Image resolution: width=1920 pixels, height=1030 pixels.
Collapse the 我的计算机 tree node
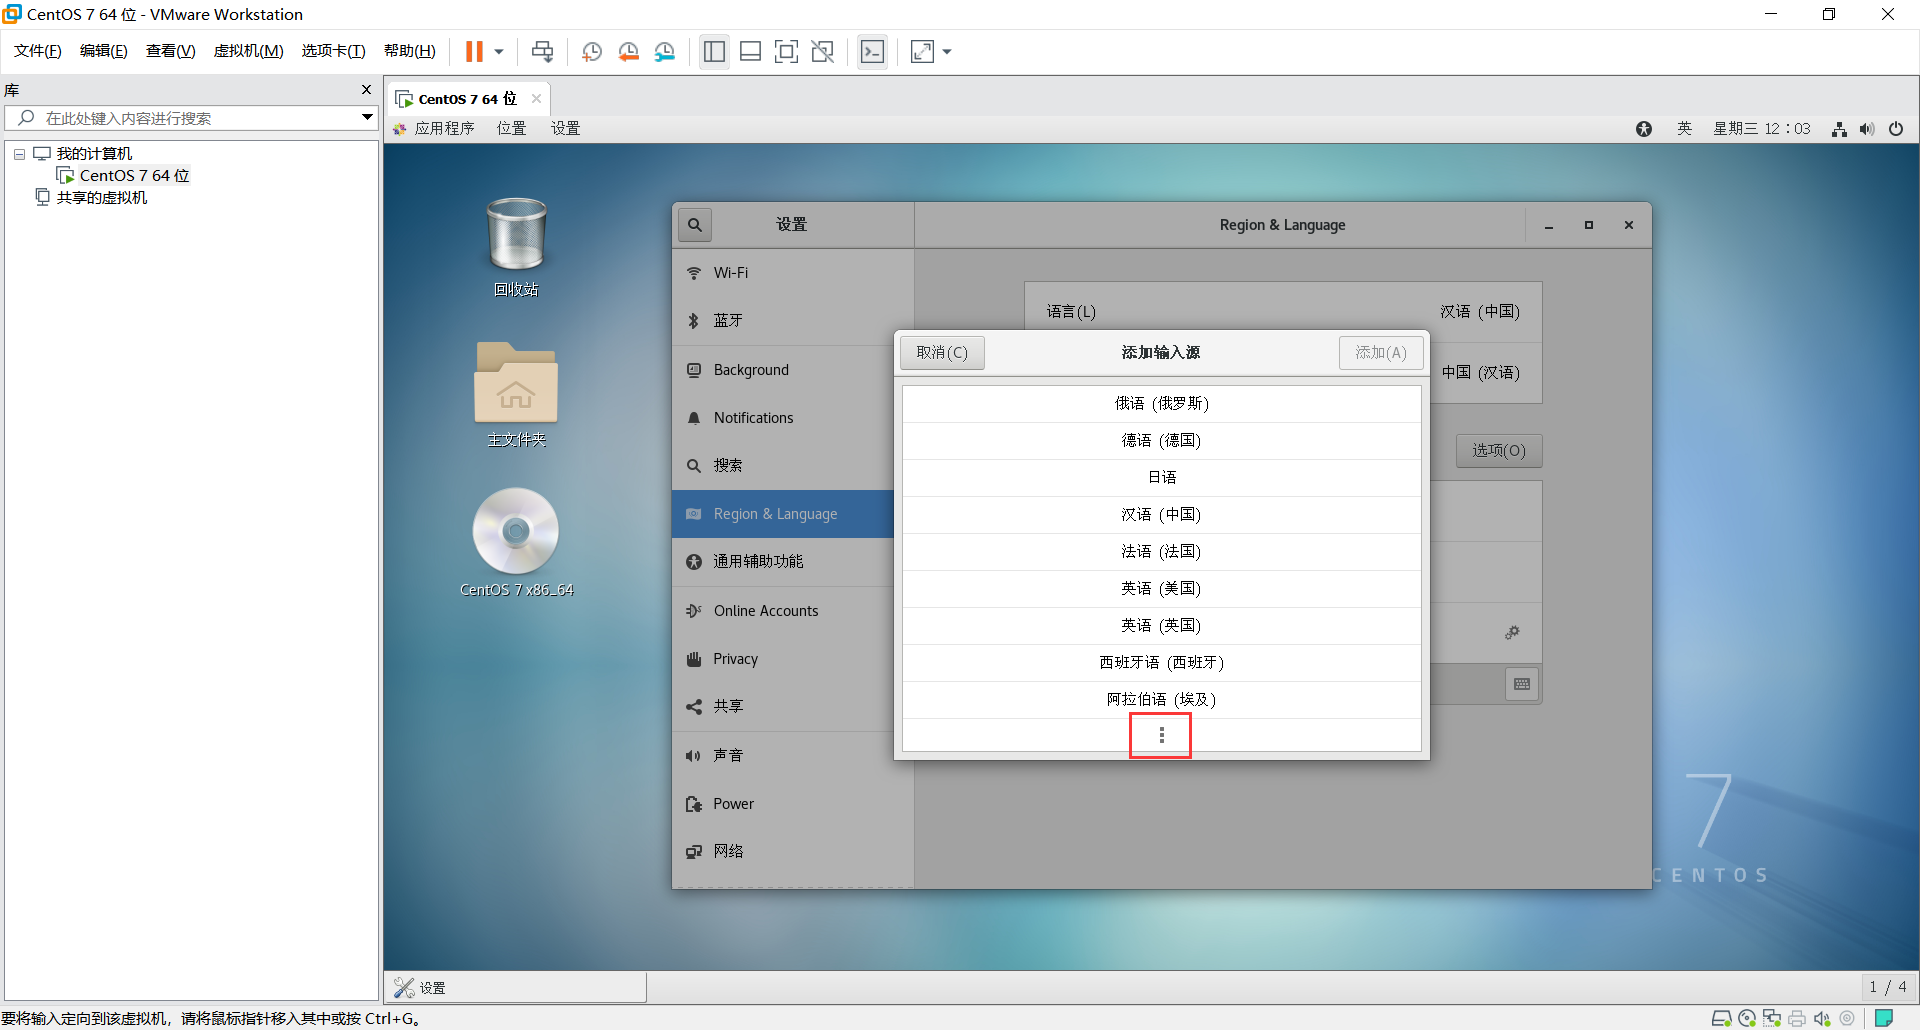pyautogui.click(x=19, y=154)
